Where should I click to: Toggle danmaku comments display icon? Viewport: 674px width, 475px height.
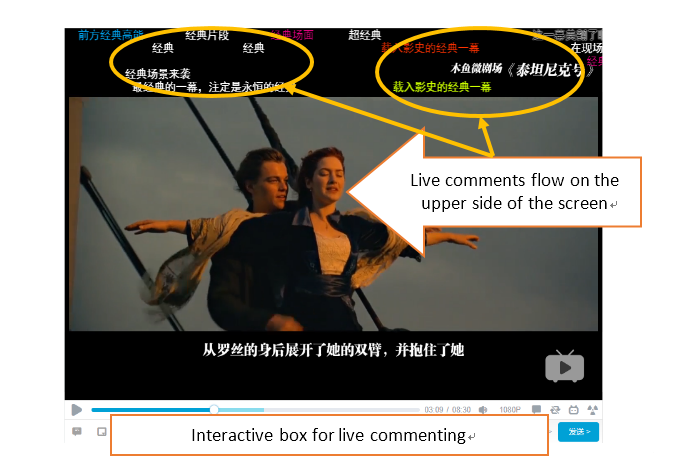[536, 409]
